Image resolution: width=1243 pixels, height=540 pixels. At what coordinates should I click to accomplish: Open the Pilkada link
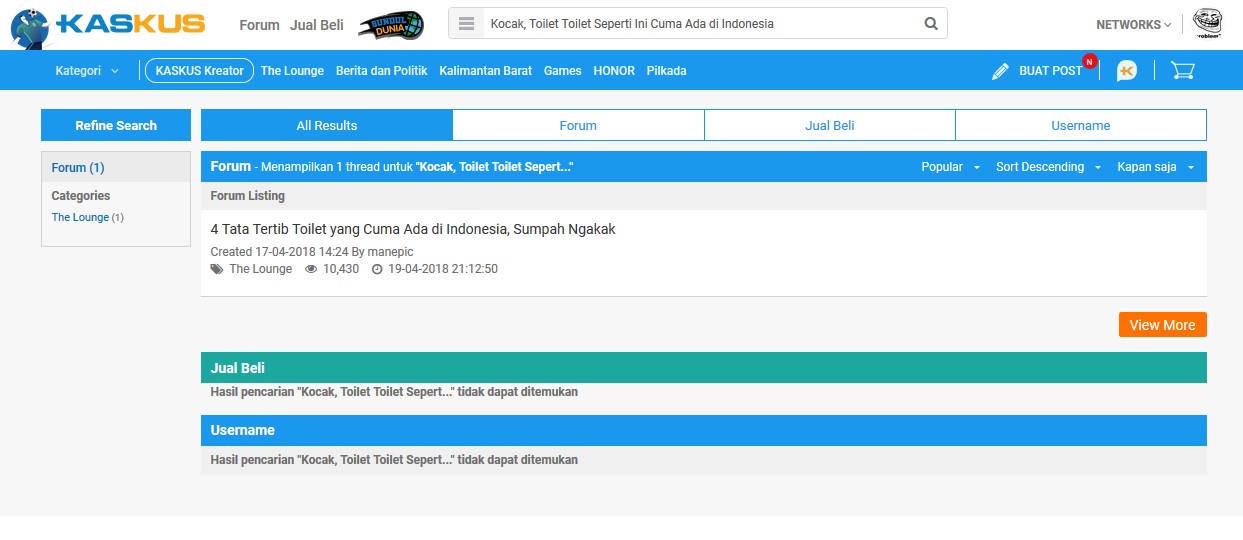coord(666,71)
